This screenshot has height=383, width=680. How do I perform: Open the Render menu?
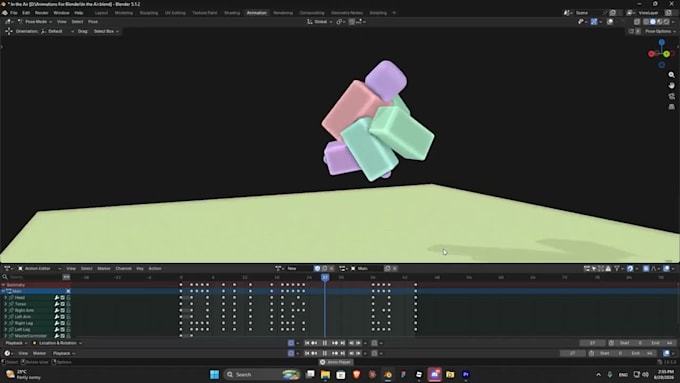42,13
